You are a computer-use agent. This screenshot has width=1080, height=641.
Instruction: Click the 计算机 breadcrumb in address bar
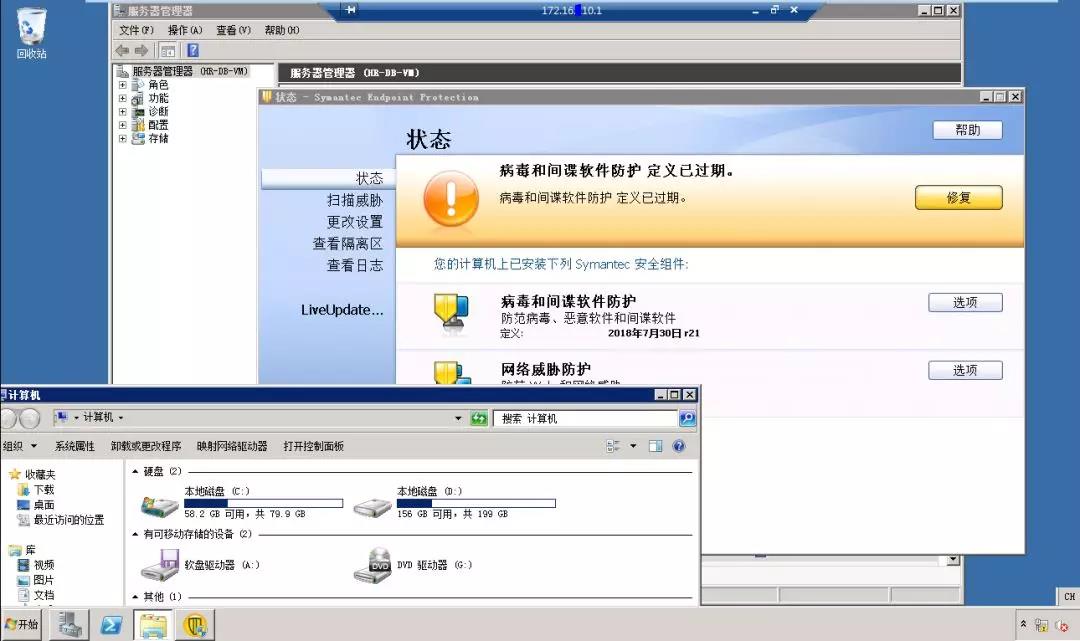(98, 417)
